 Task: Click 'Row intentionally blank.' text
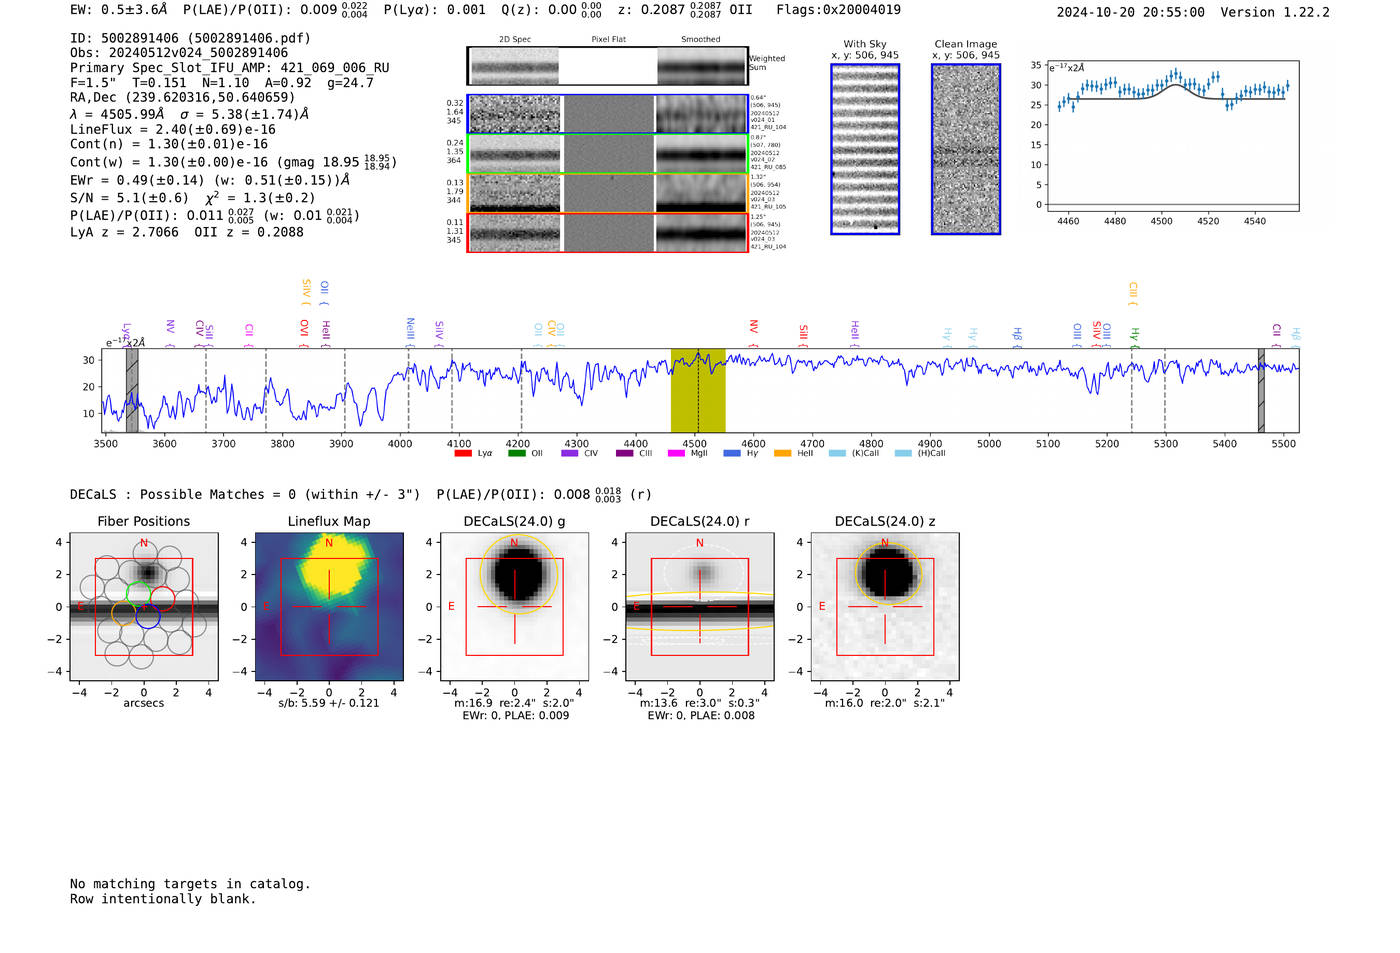[x=163, y=899]
